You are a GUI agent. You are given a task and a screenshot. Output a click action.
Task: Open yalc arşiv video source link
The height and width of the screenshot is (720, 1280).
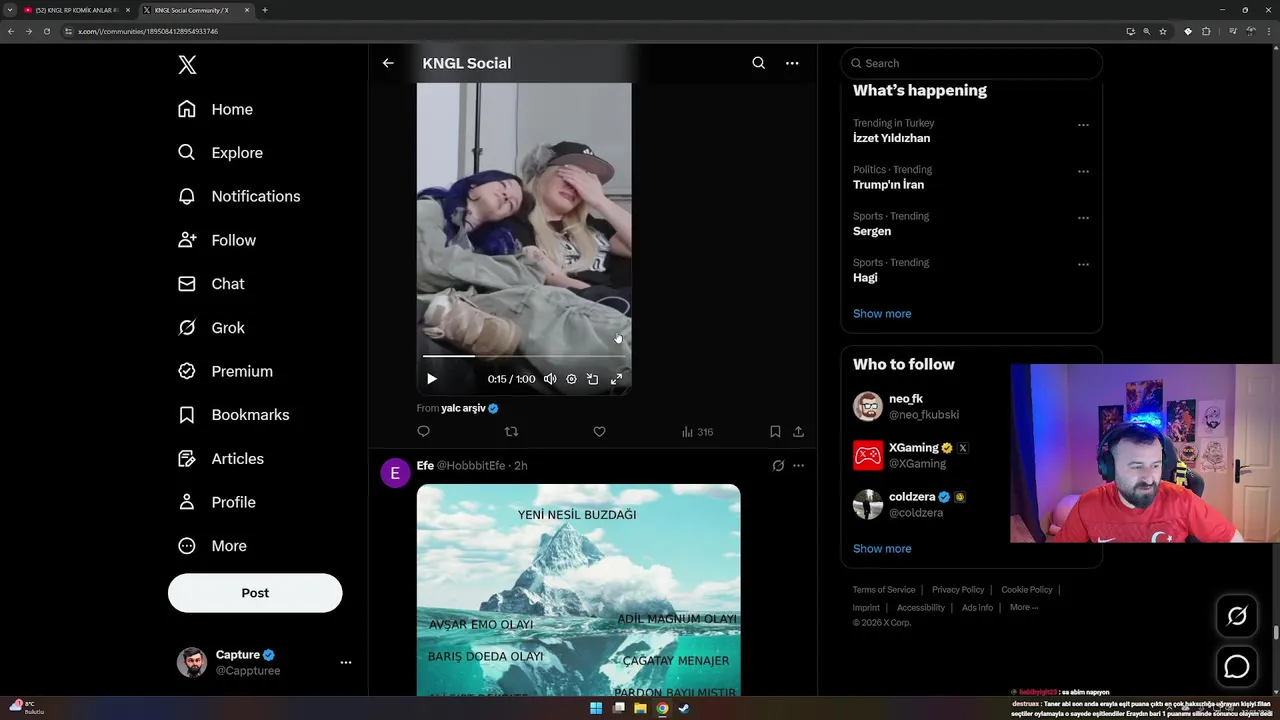click(463, 408)
